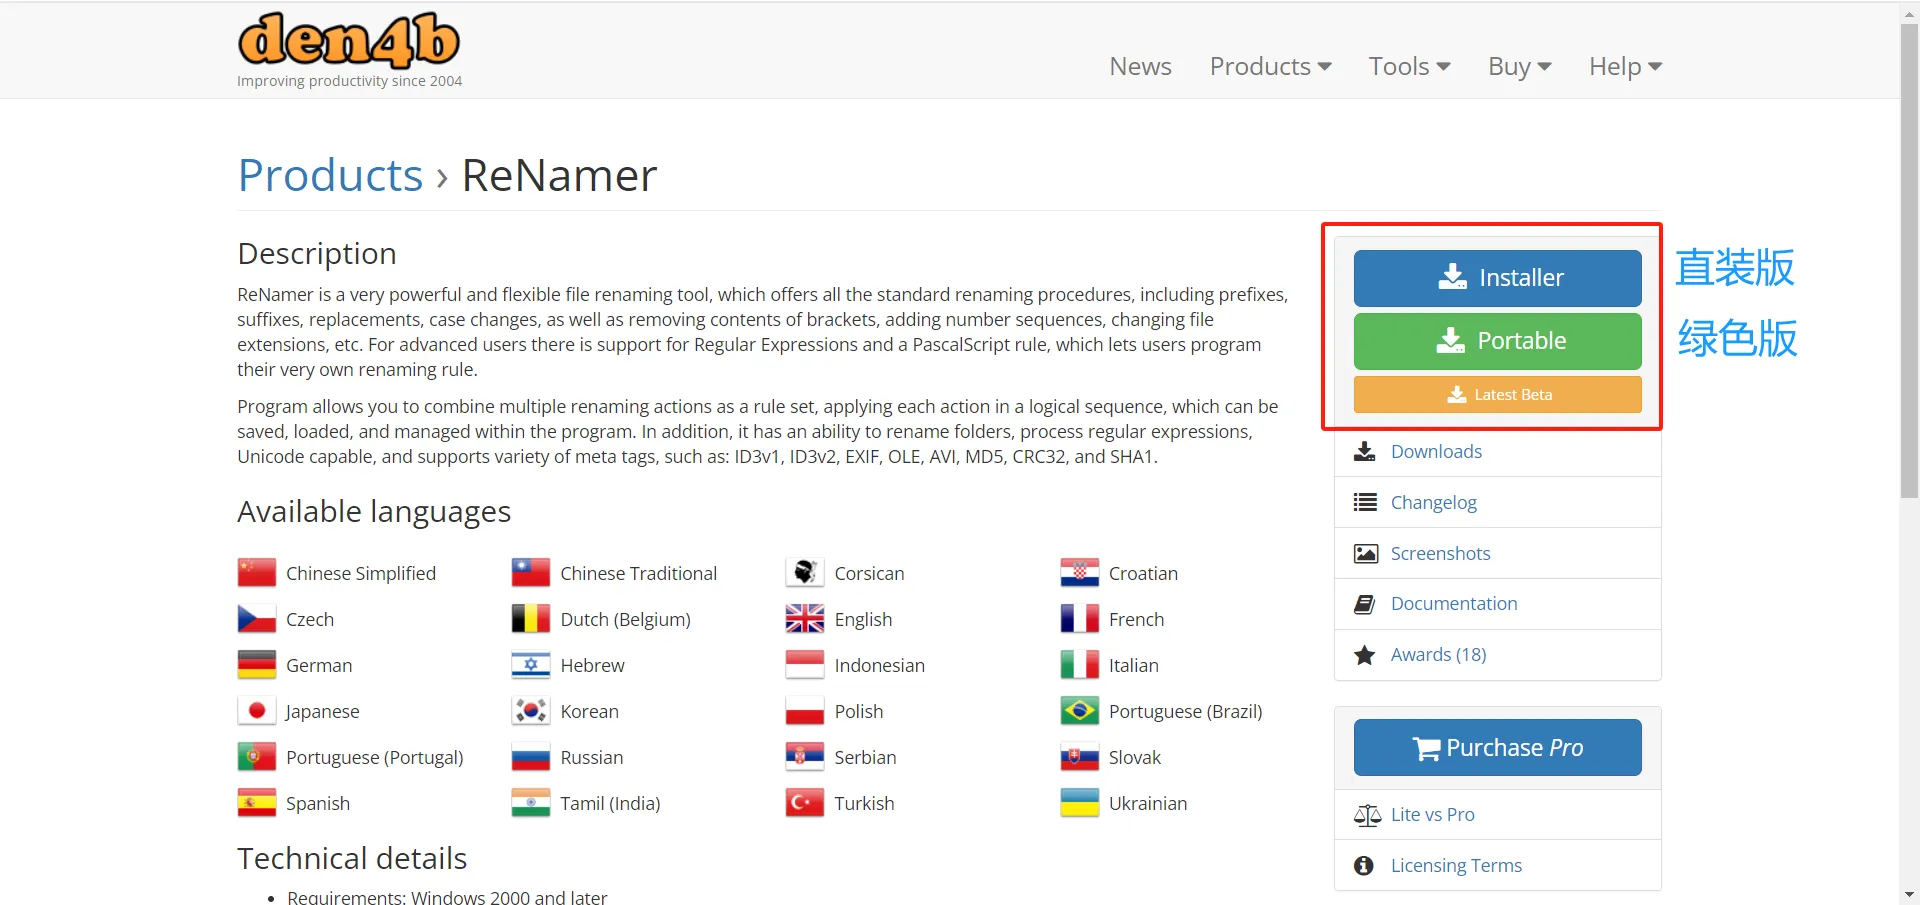1920x905 pixels.
Task: Click the German flag icon
Action: (257, 665)
